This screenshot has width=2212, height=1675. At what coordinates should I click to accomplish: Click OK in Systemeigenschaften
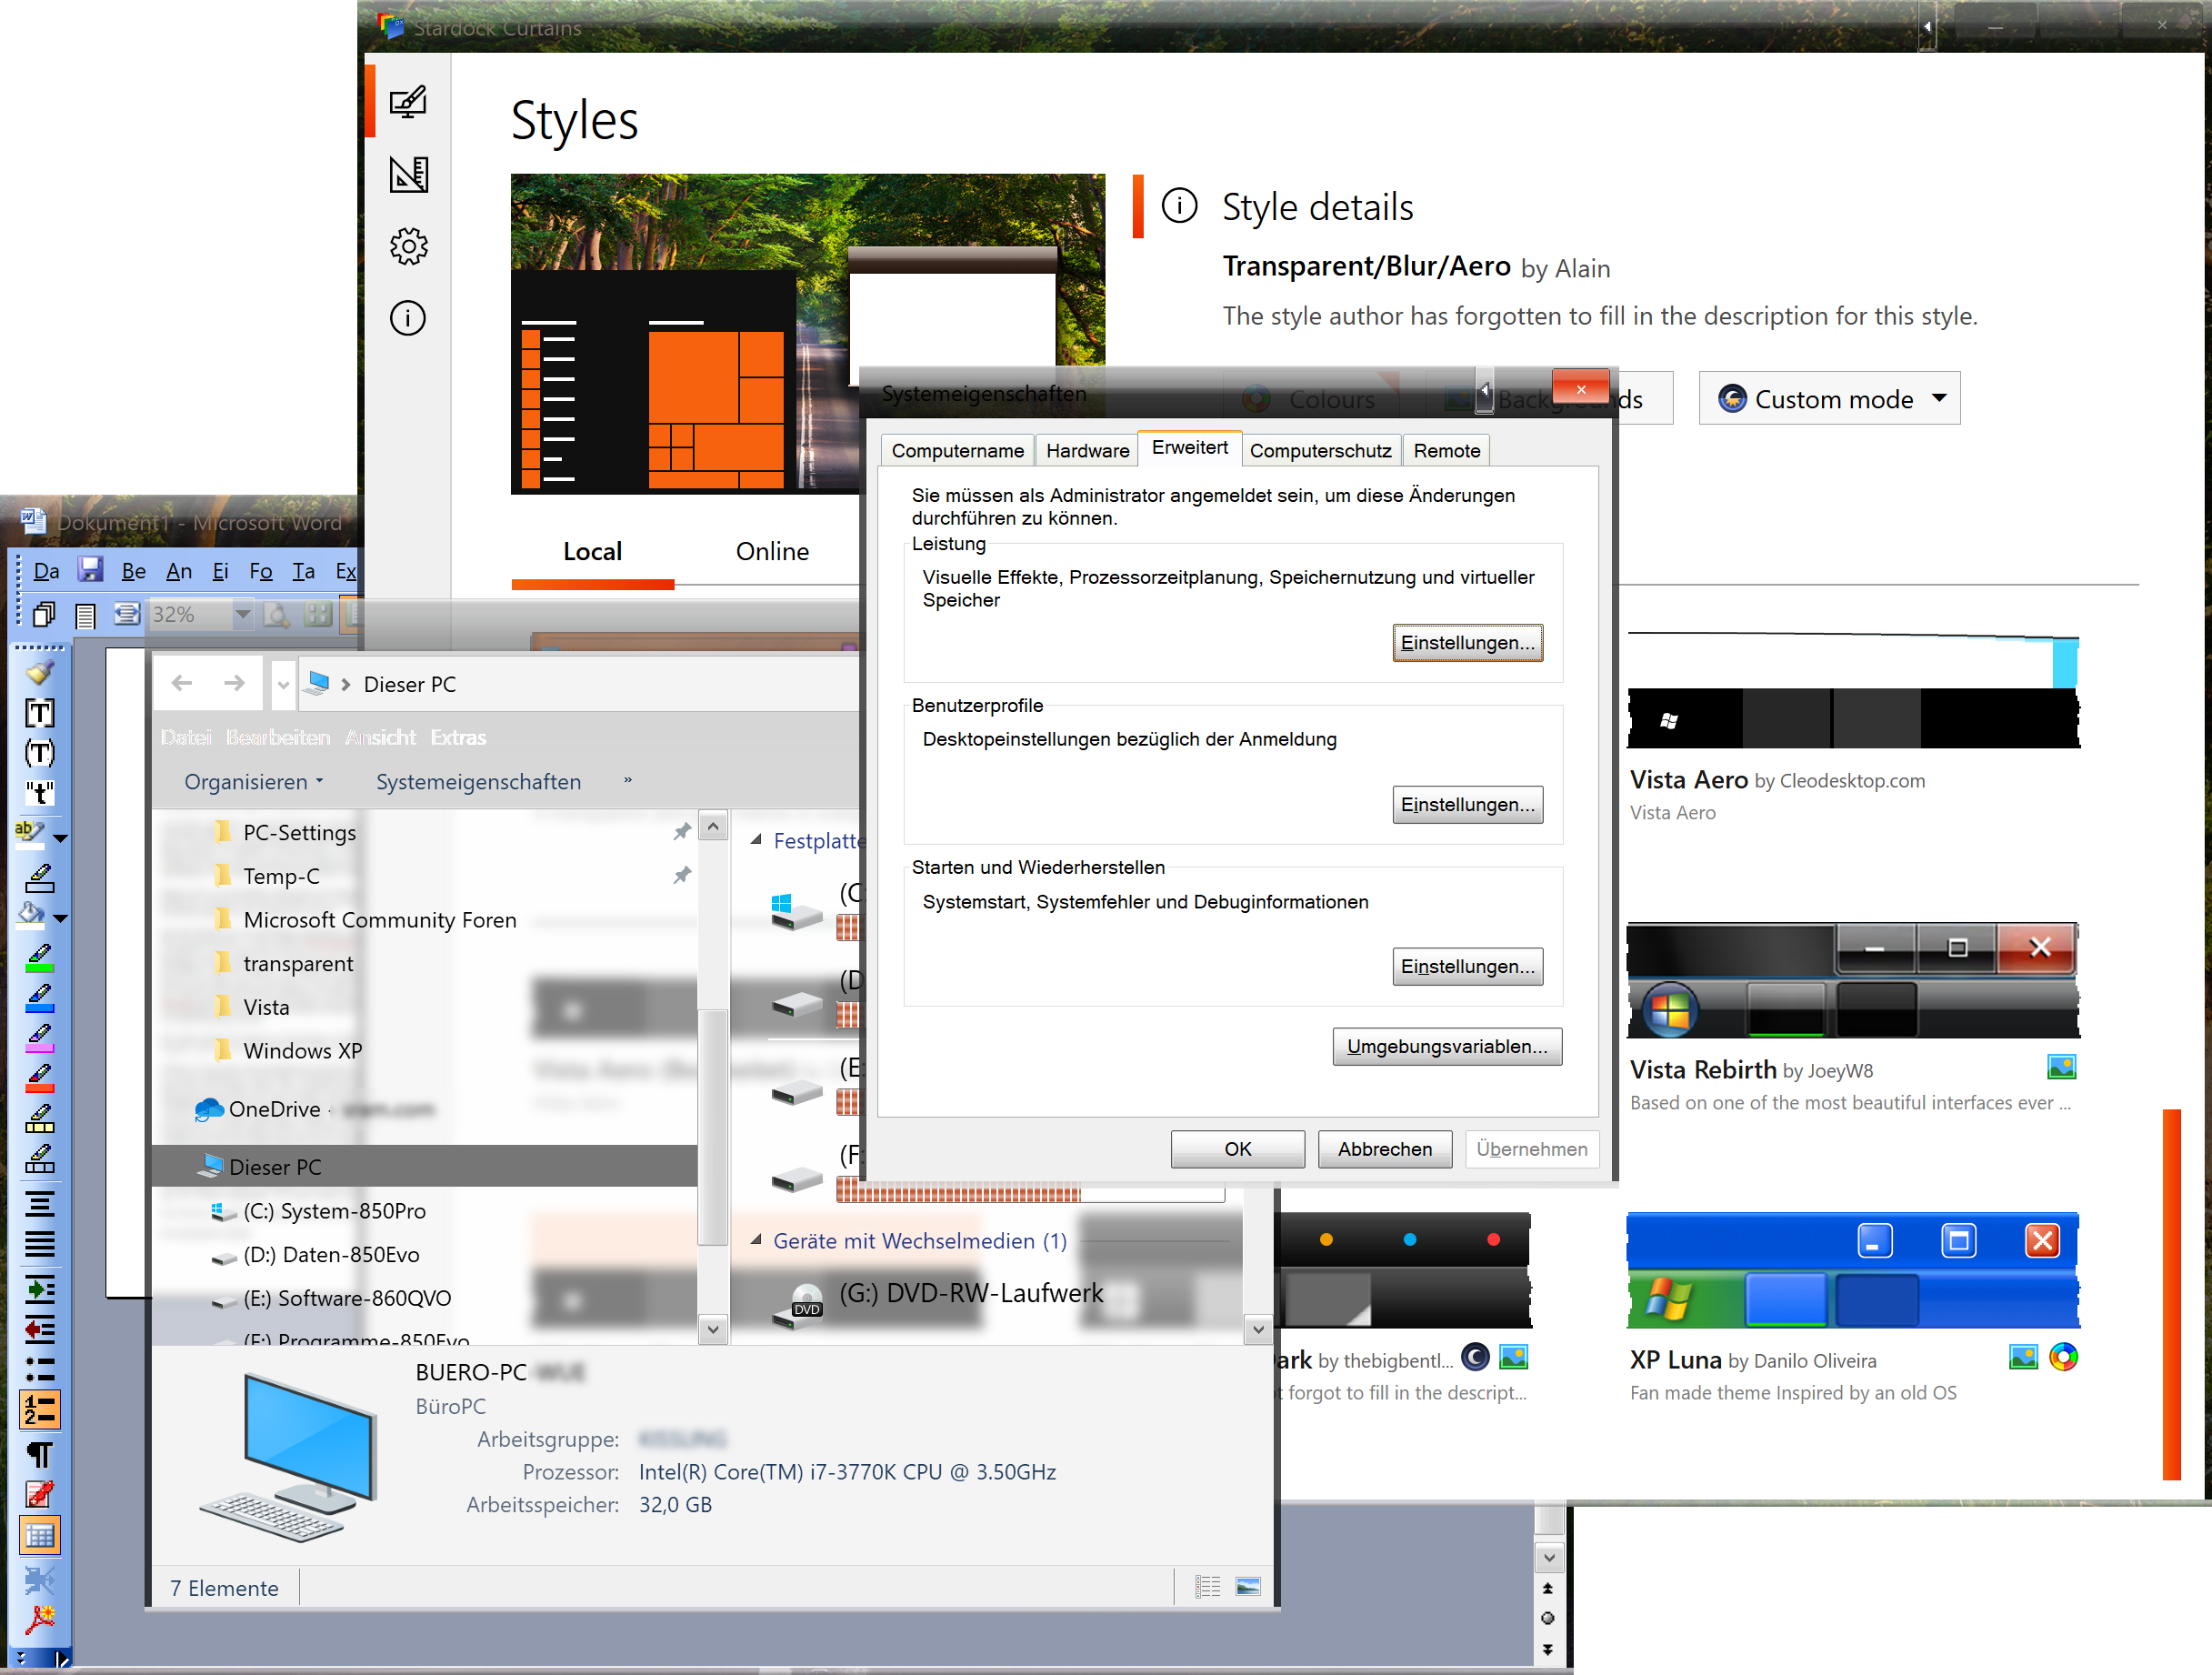1237,1149
